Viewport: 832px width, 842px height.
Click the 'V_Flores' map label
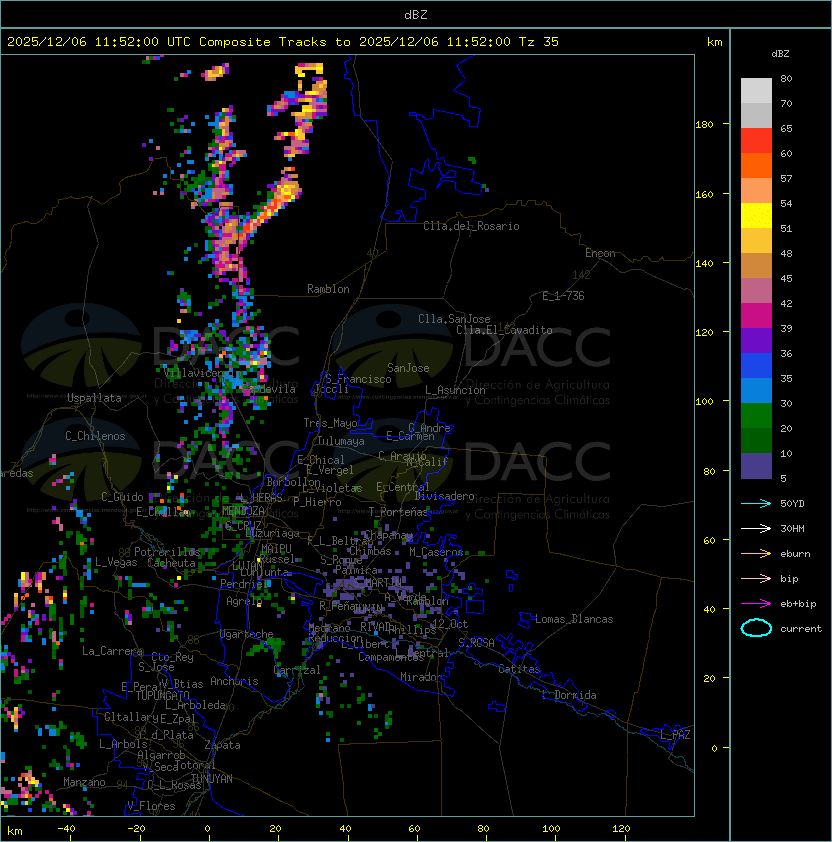[151, 806]
